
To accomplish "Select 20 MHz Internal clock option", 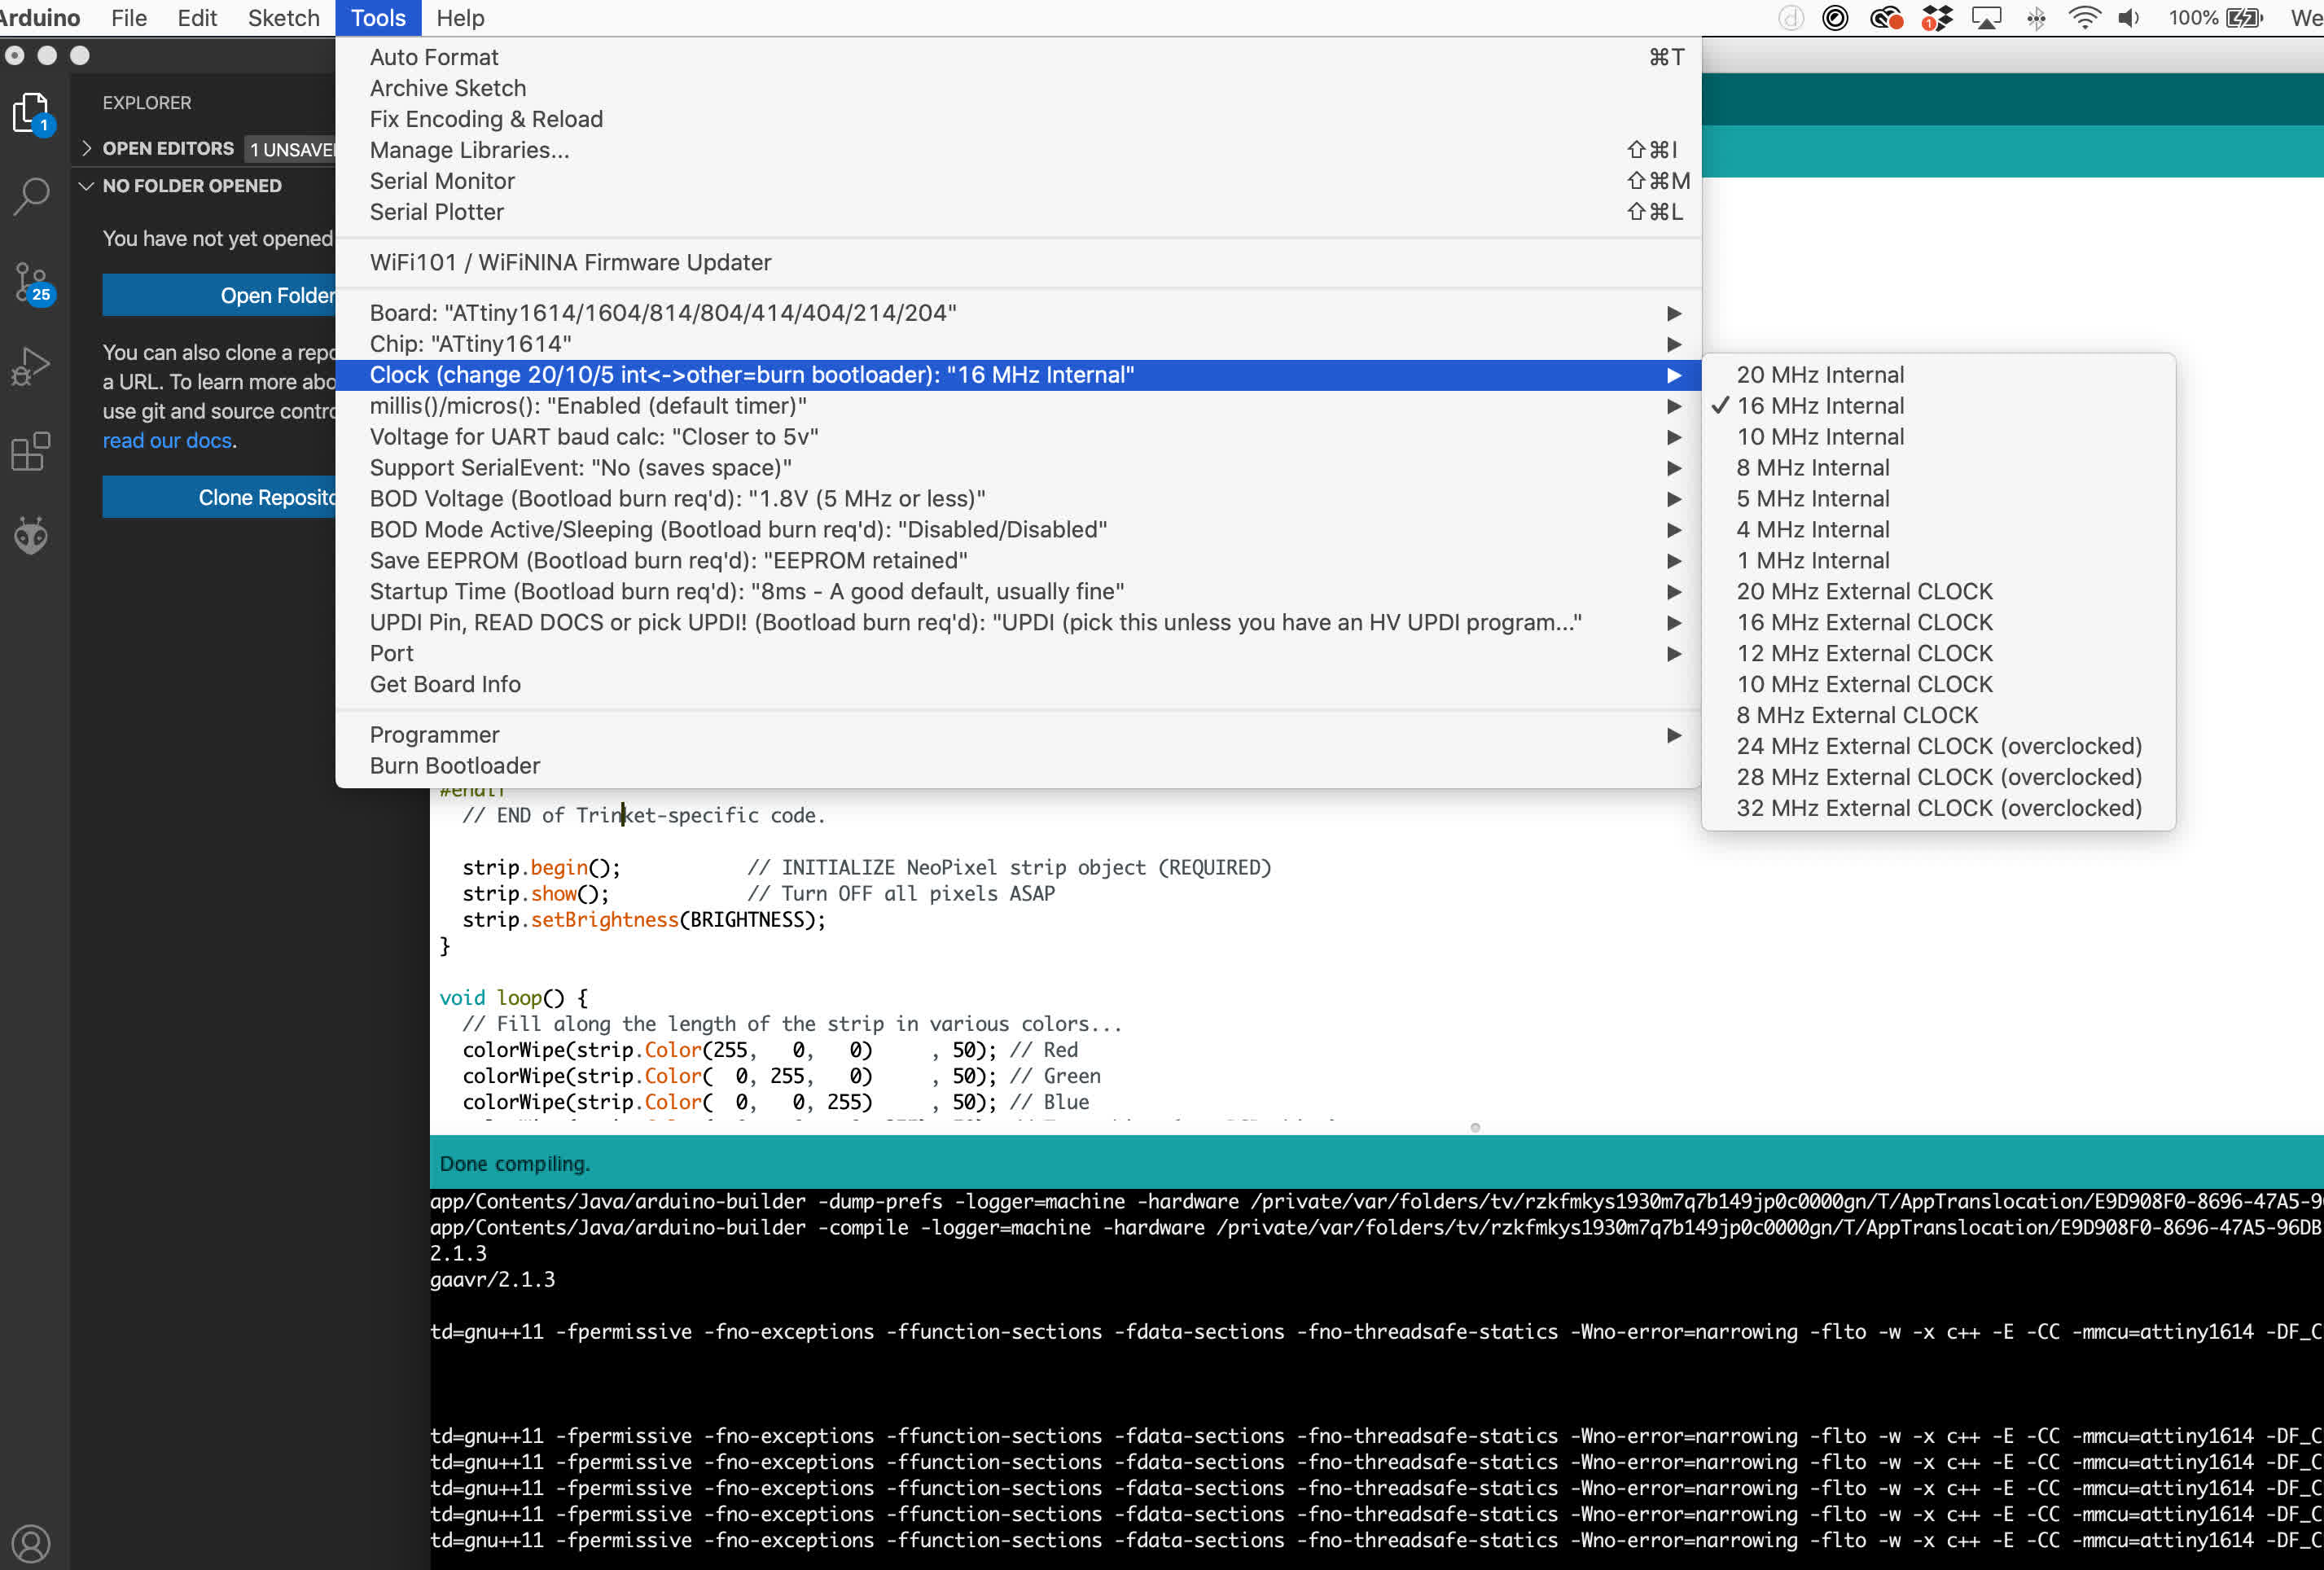I will click(x=1938, y=374).
